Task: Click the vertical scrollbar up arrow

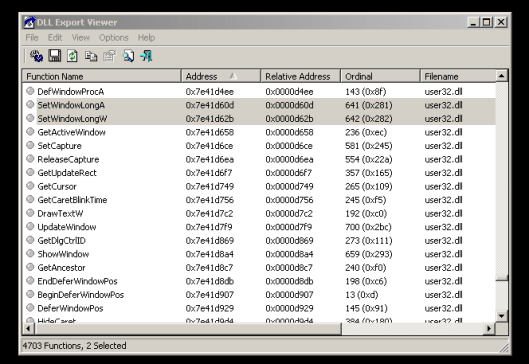Action: pyautogui.click(x=501, y=76)
